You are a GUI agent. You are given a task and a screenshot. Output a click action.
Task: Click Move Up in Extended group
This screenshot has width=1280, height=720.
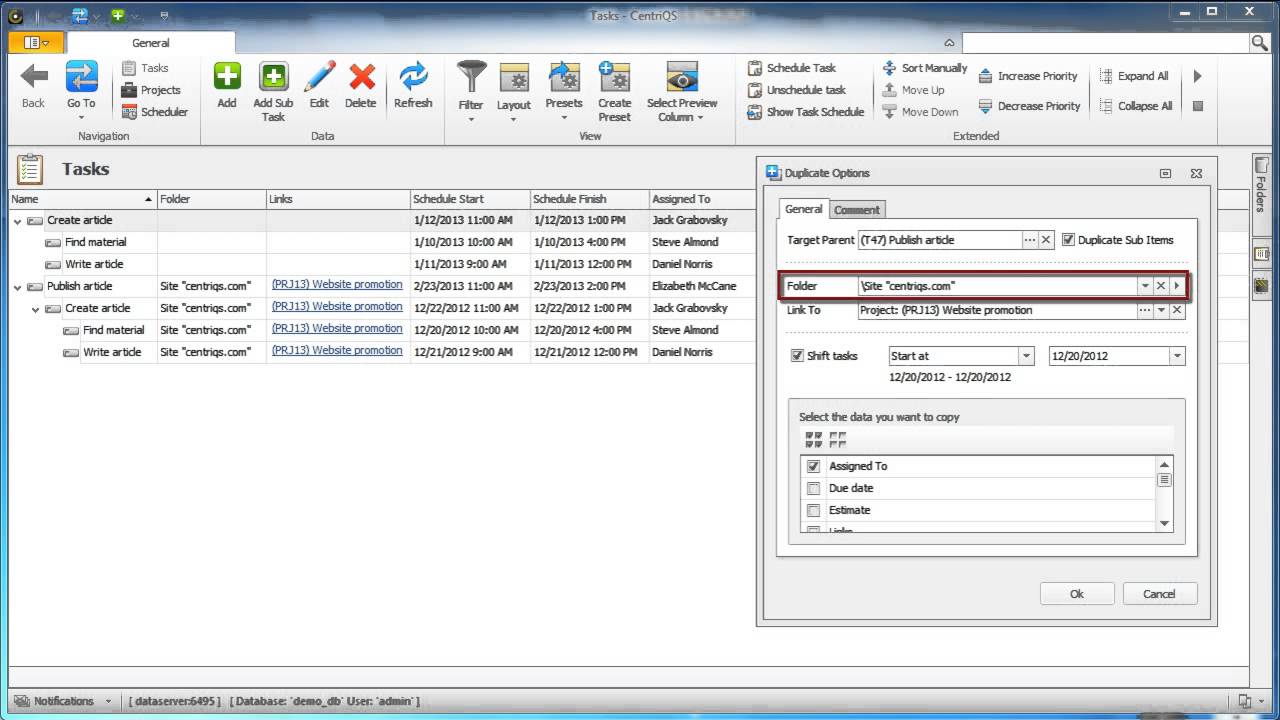click(912, 90)
